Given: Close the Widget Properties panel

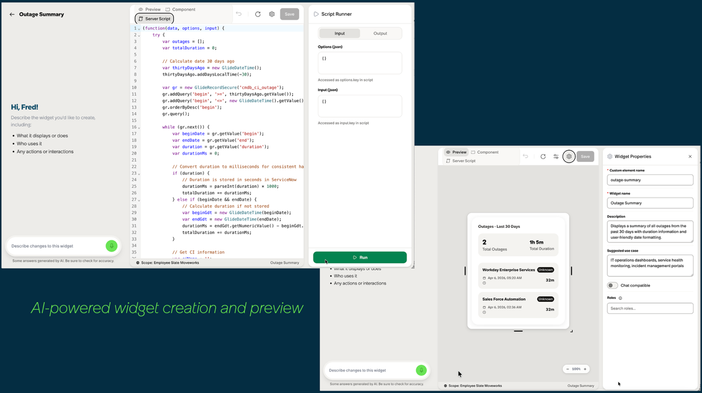Looking at the screenshot, I should pos(690,157).
